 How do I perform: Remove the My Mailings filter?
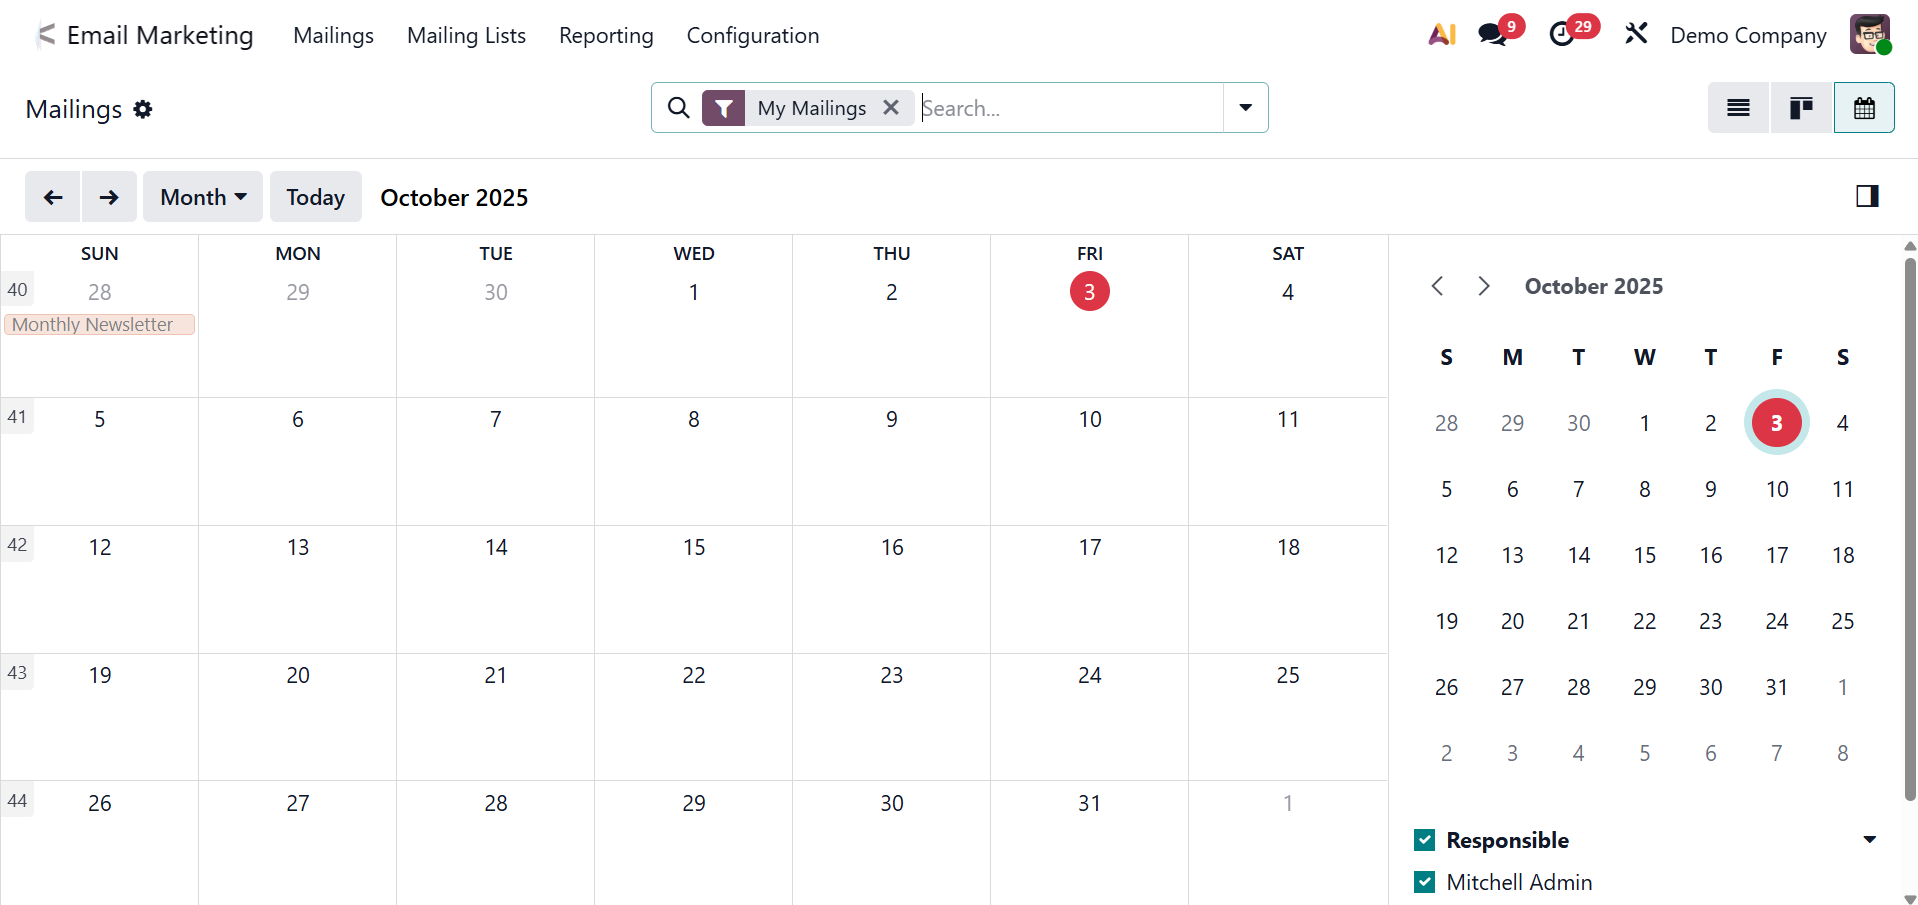pos(891,108)
